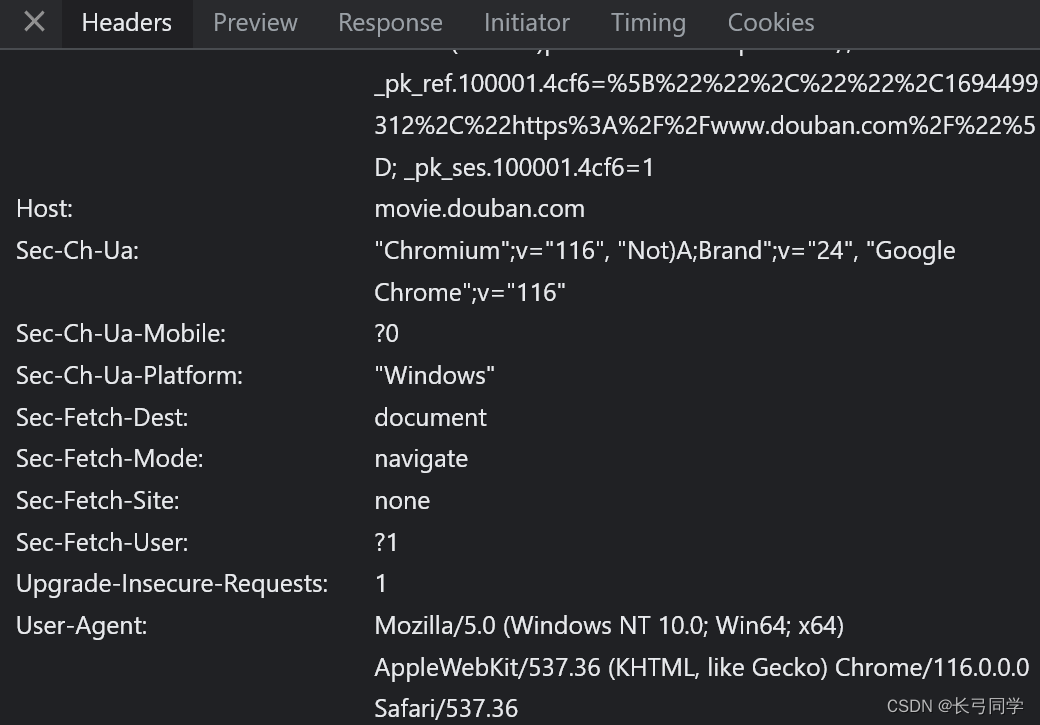This screenshot has width=1040, height=725.
Task: Click the Sec-Ch-Ua-Mobile header label
Action: point(120,334)
